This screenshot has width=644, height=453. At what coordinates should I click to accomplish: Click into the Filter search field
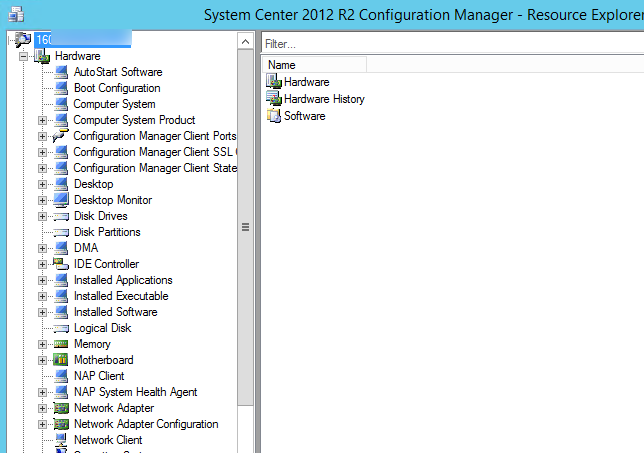(x=452, y=44)
